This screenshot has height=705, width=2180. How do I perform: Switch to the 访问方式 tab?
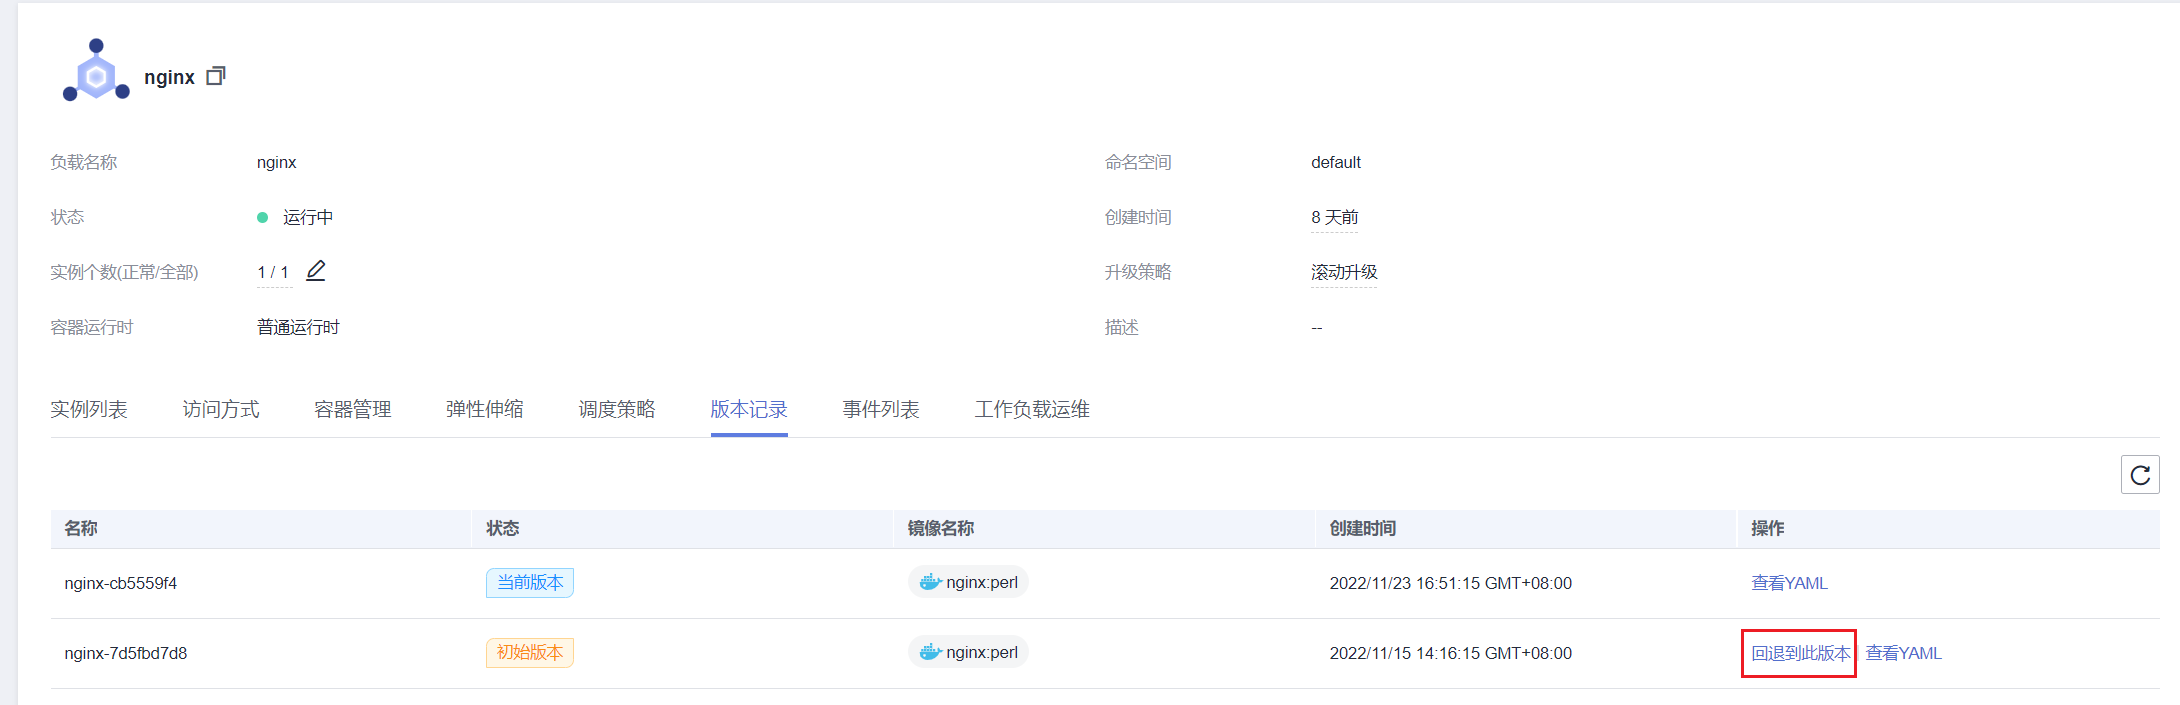point(221,409)
